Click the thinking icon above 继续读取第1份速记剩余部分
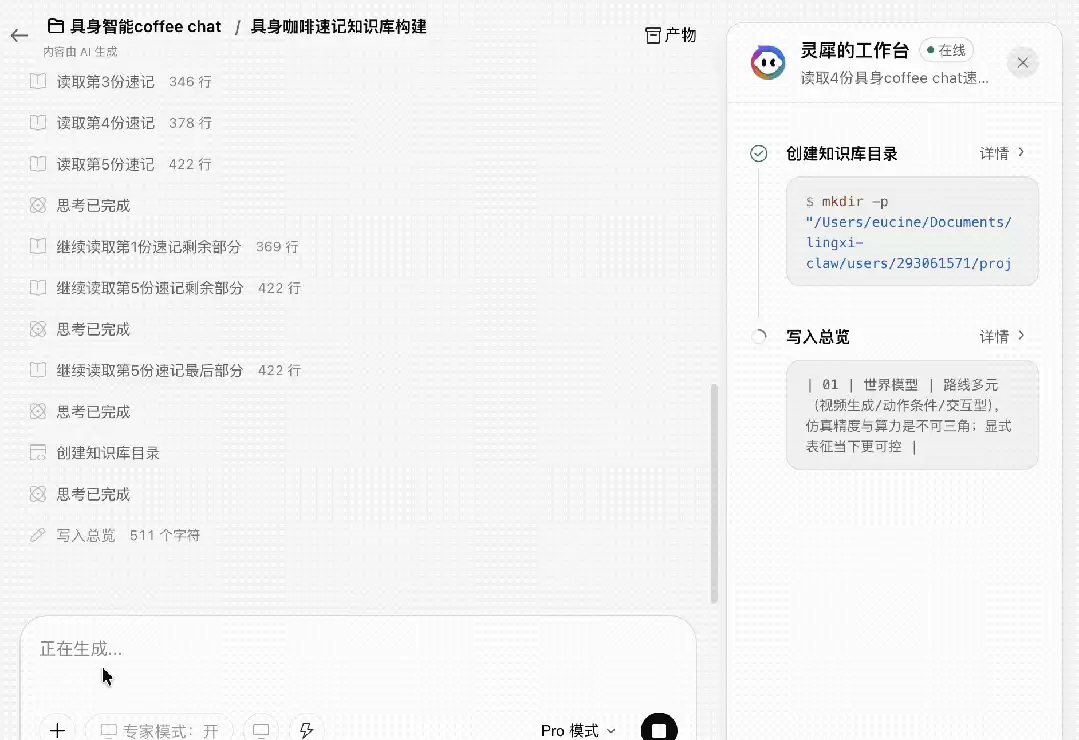1079x740 pixels. [38, 205]
